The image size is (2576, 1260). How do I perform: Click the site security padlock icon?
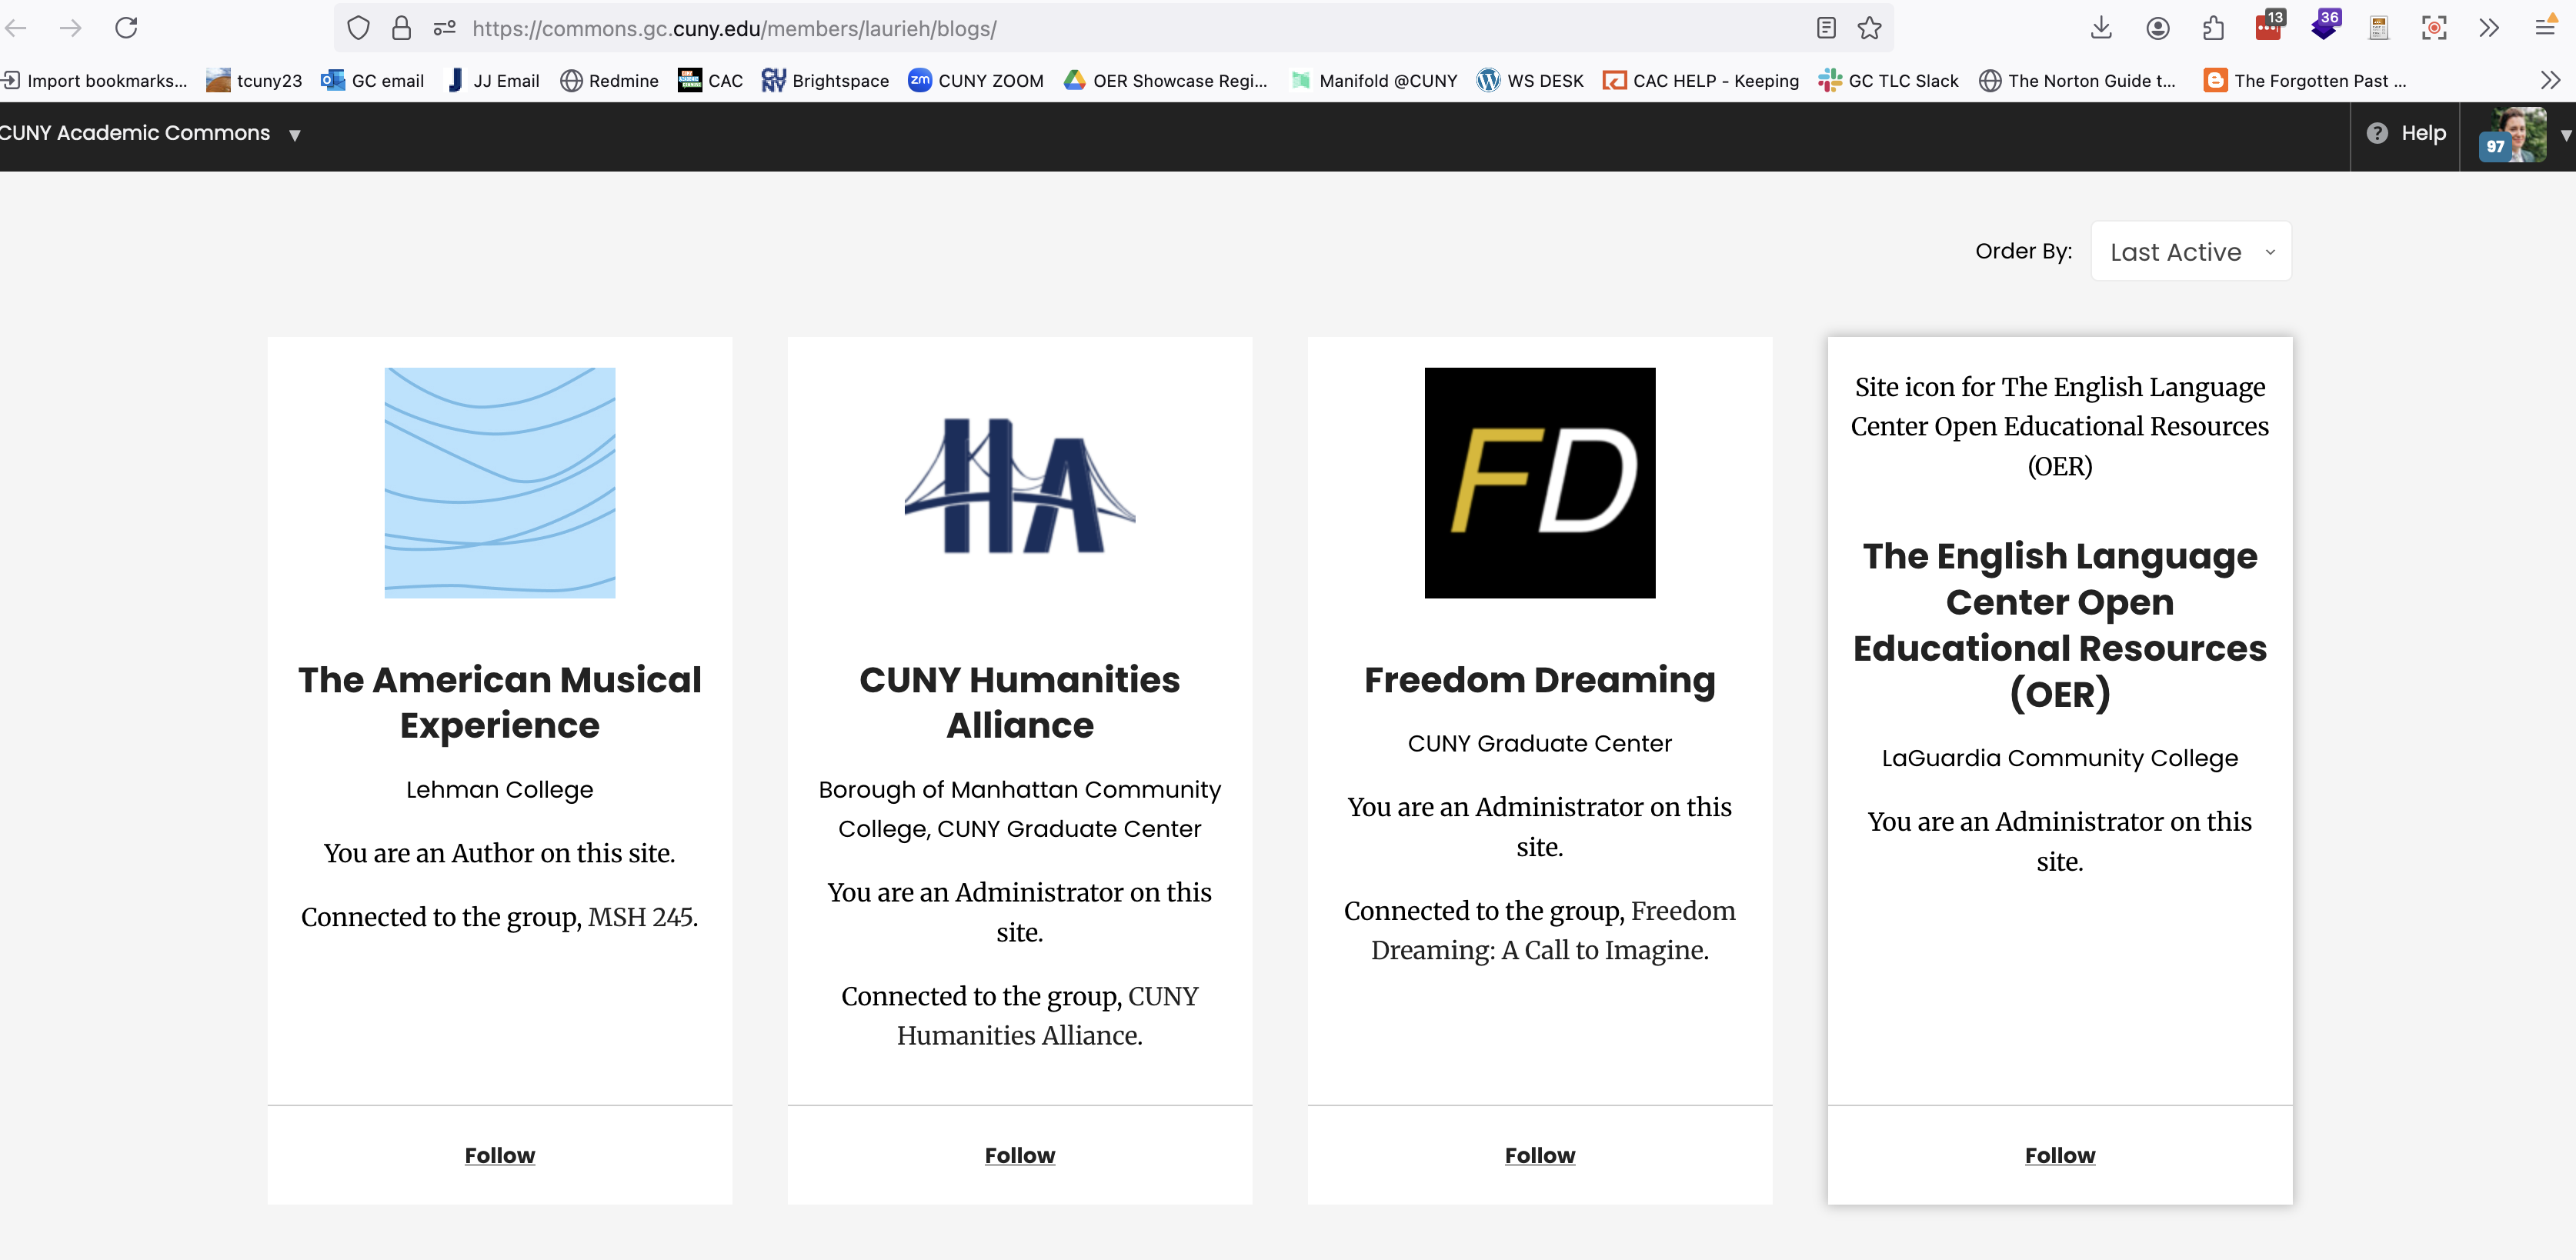click(x=401, y=28)
